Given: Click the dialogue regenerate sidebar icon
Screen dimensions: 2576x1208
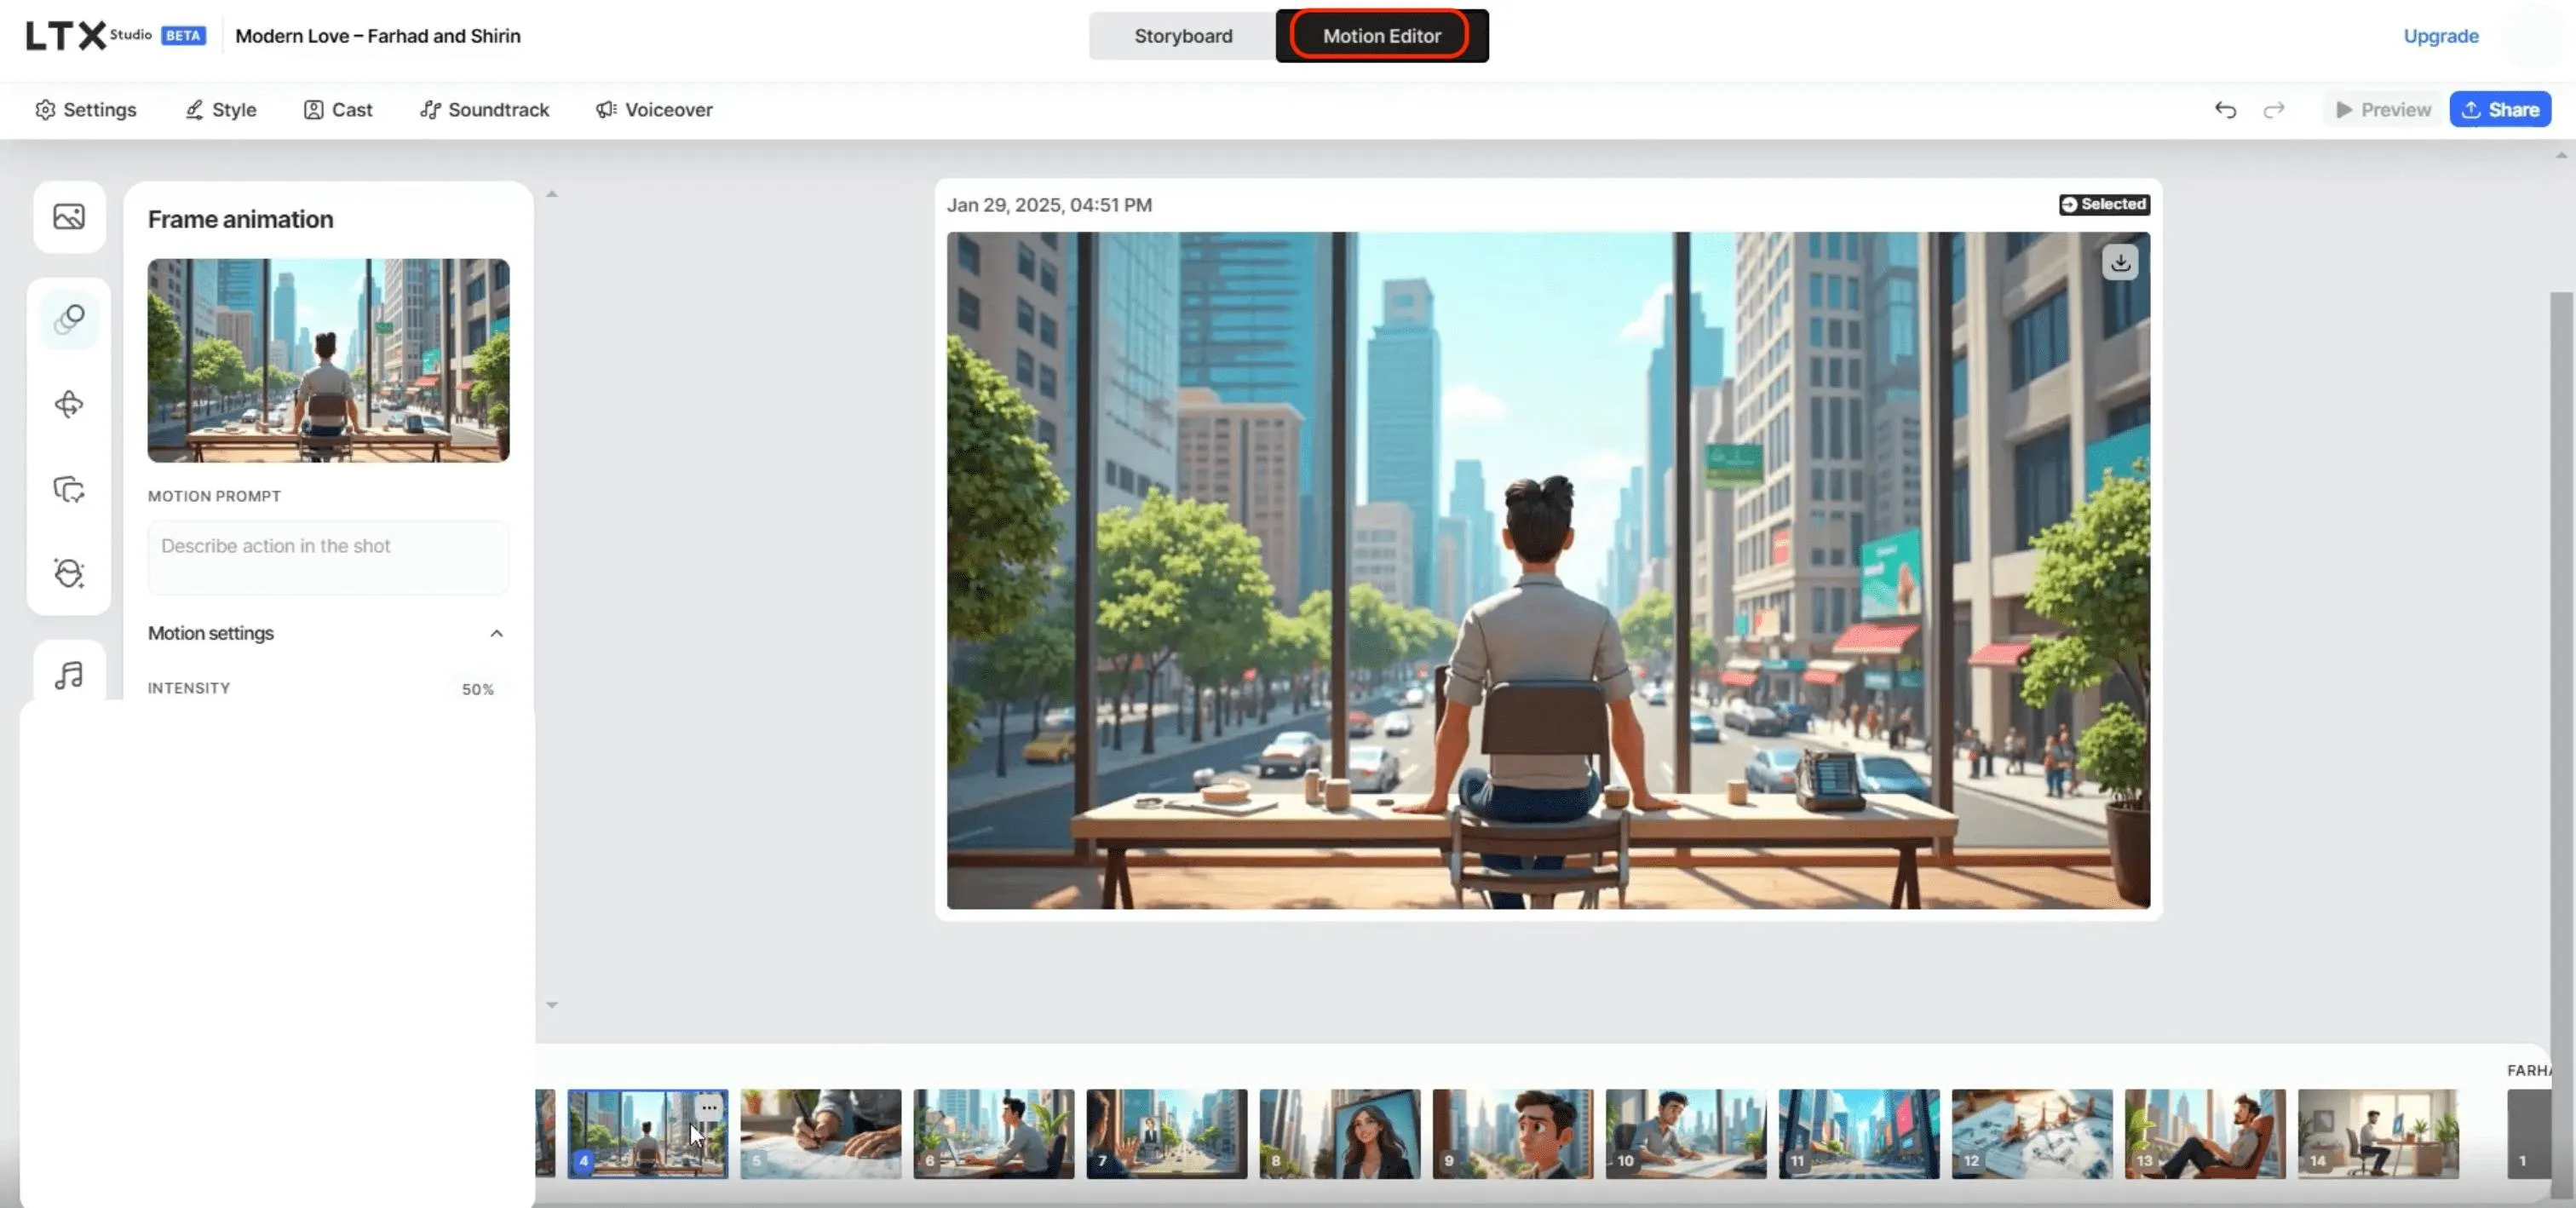Looking at the screenshot, I should click(x=69, y=489).
